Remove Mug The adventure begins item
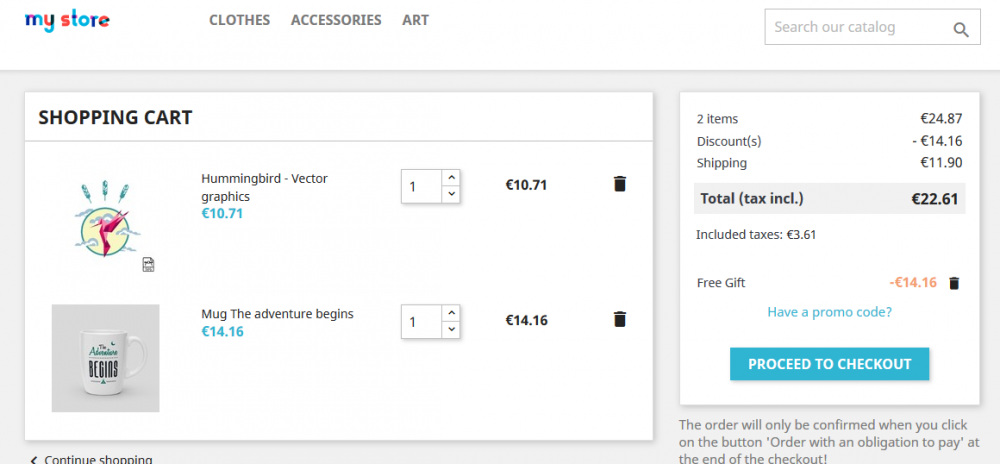This screenshot has width=1000, height=464. pyautogui.click(x=620, y=319)
